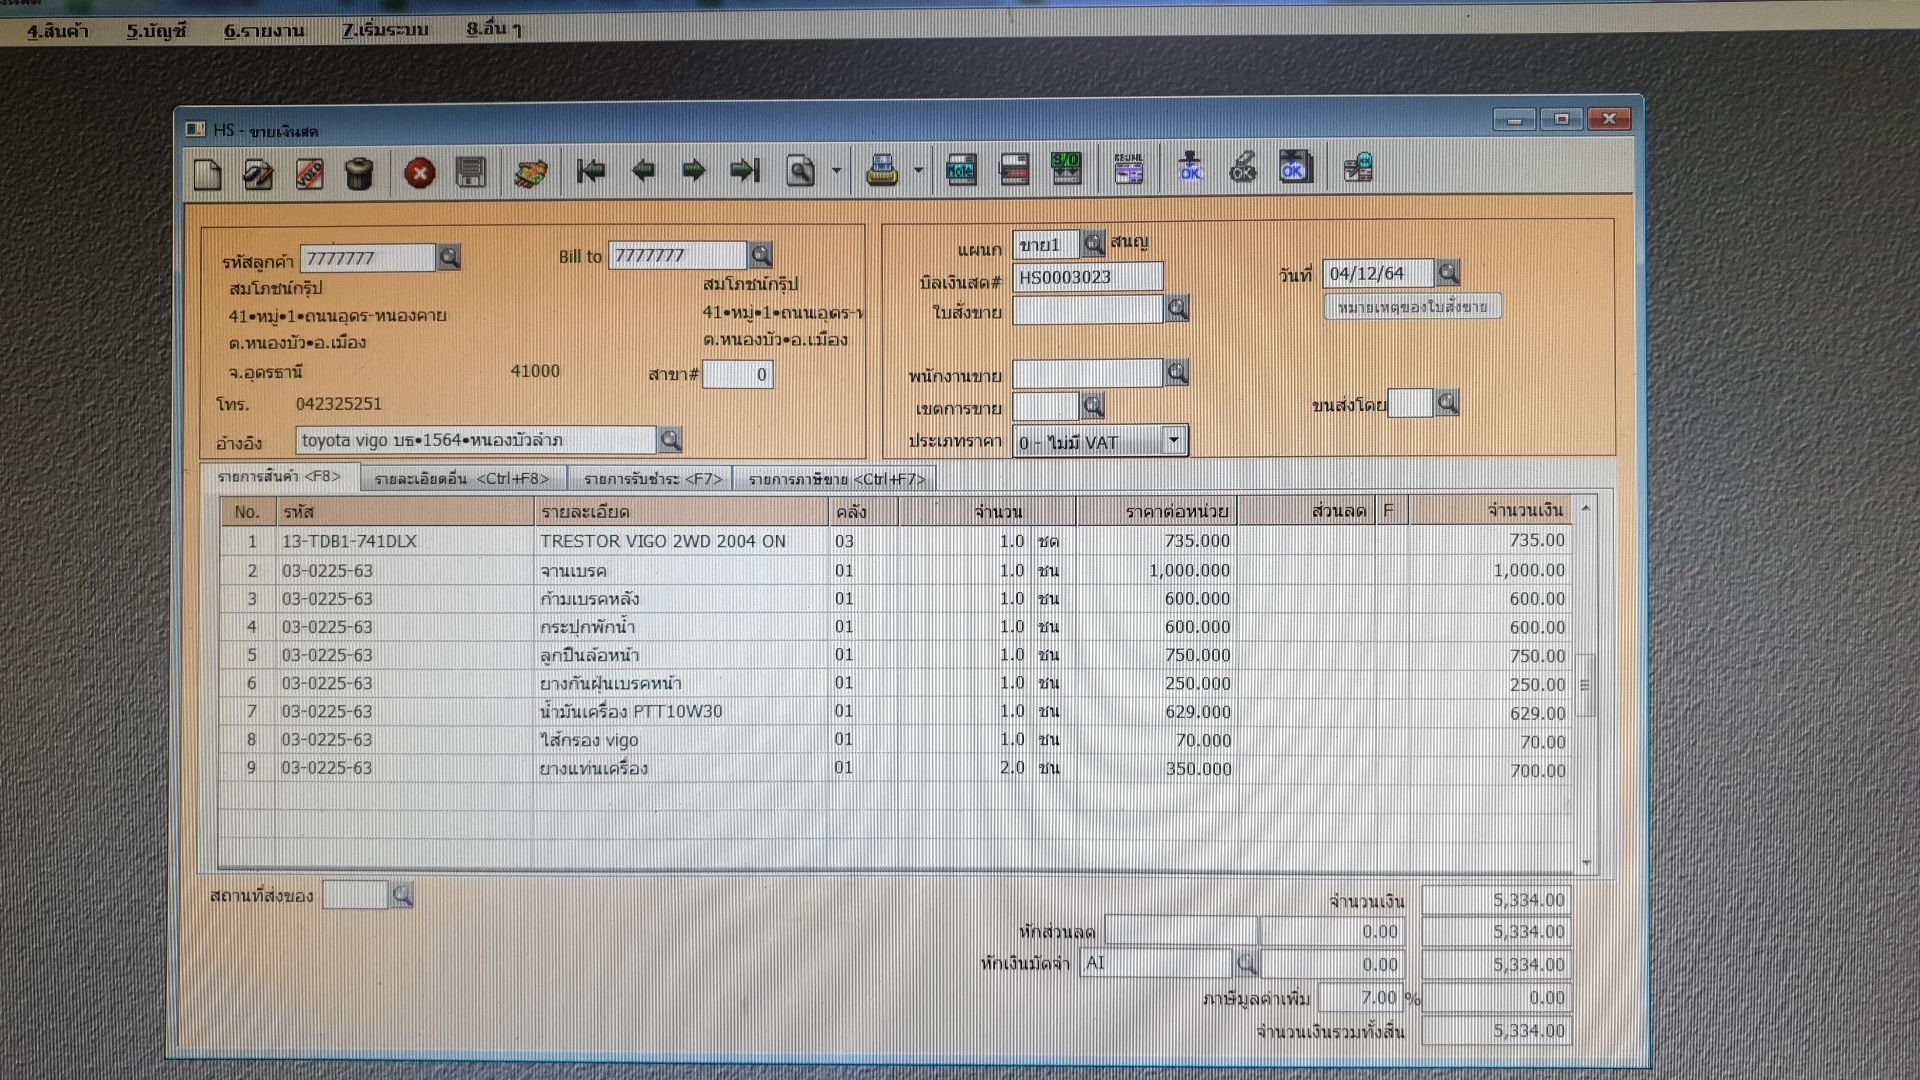The width and height of the screenshot is (1920, 1080).
Task: Go to next record green arrow
Action: [693, 171]
